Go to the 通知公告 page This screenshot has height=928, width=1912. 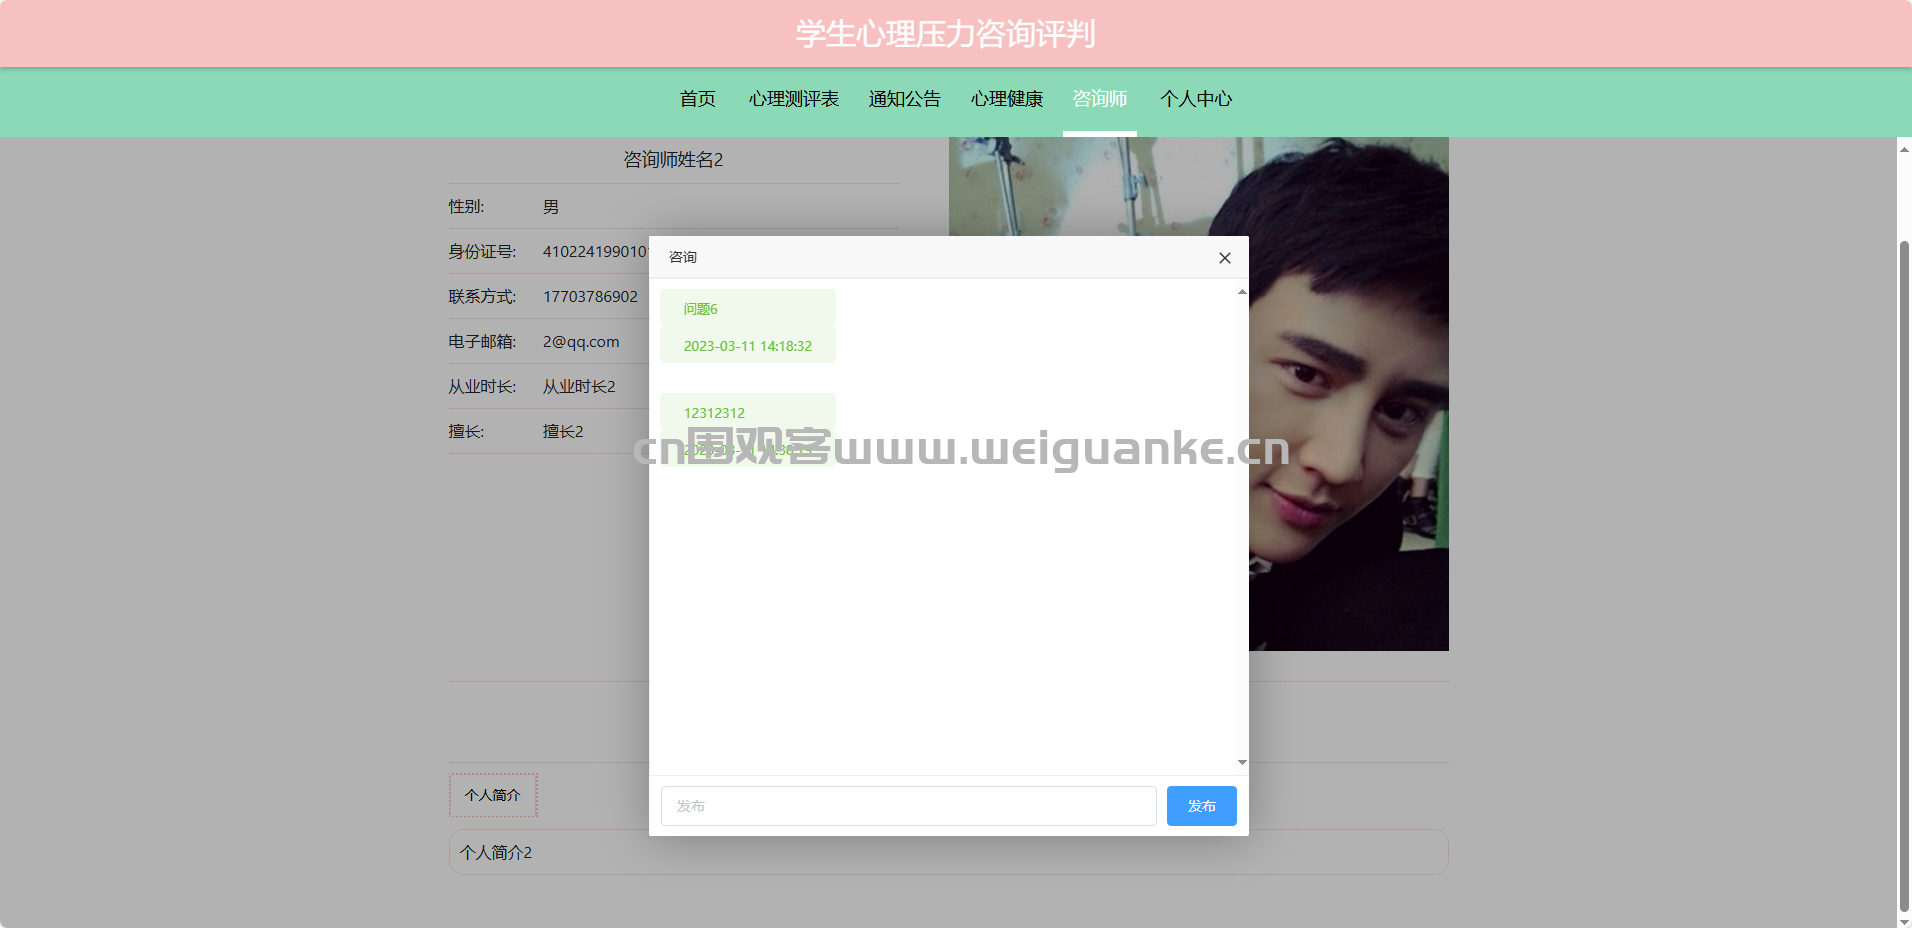click(x=905, y=99)
